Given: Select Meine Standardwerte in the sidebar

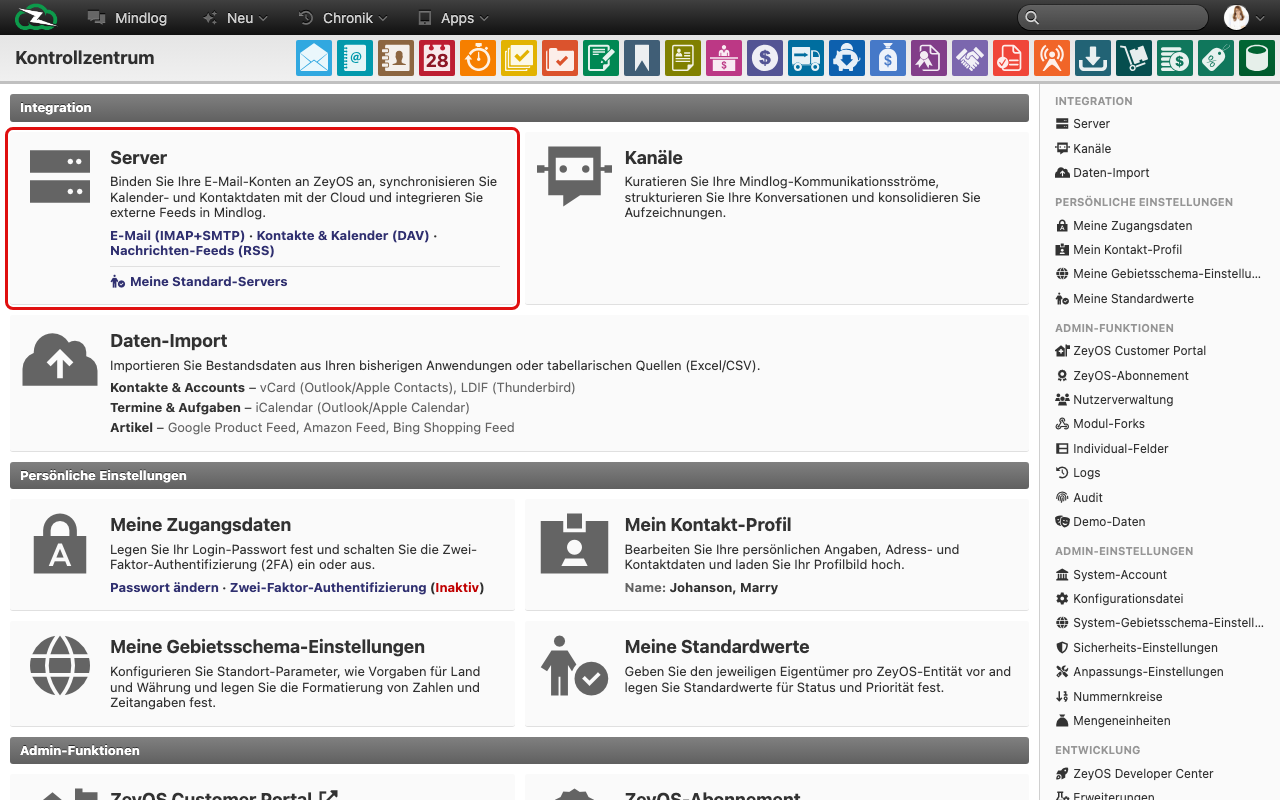Looking at the screenshot, I should click(1124, 299).
